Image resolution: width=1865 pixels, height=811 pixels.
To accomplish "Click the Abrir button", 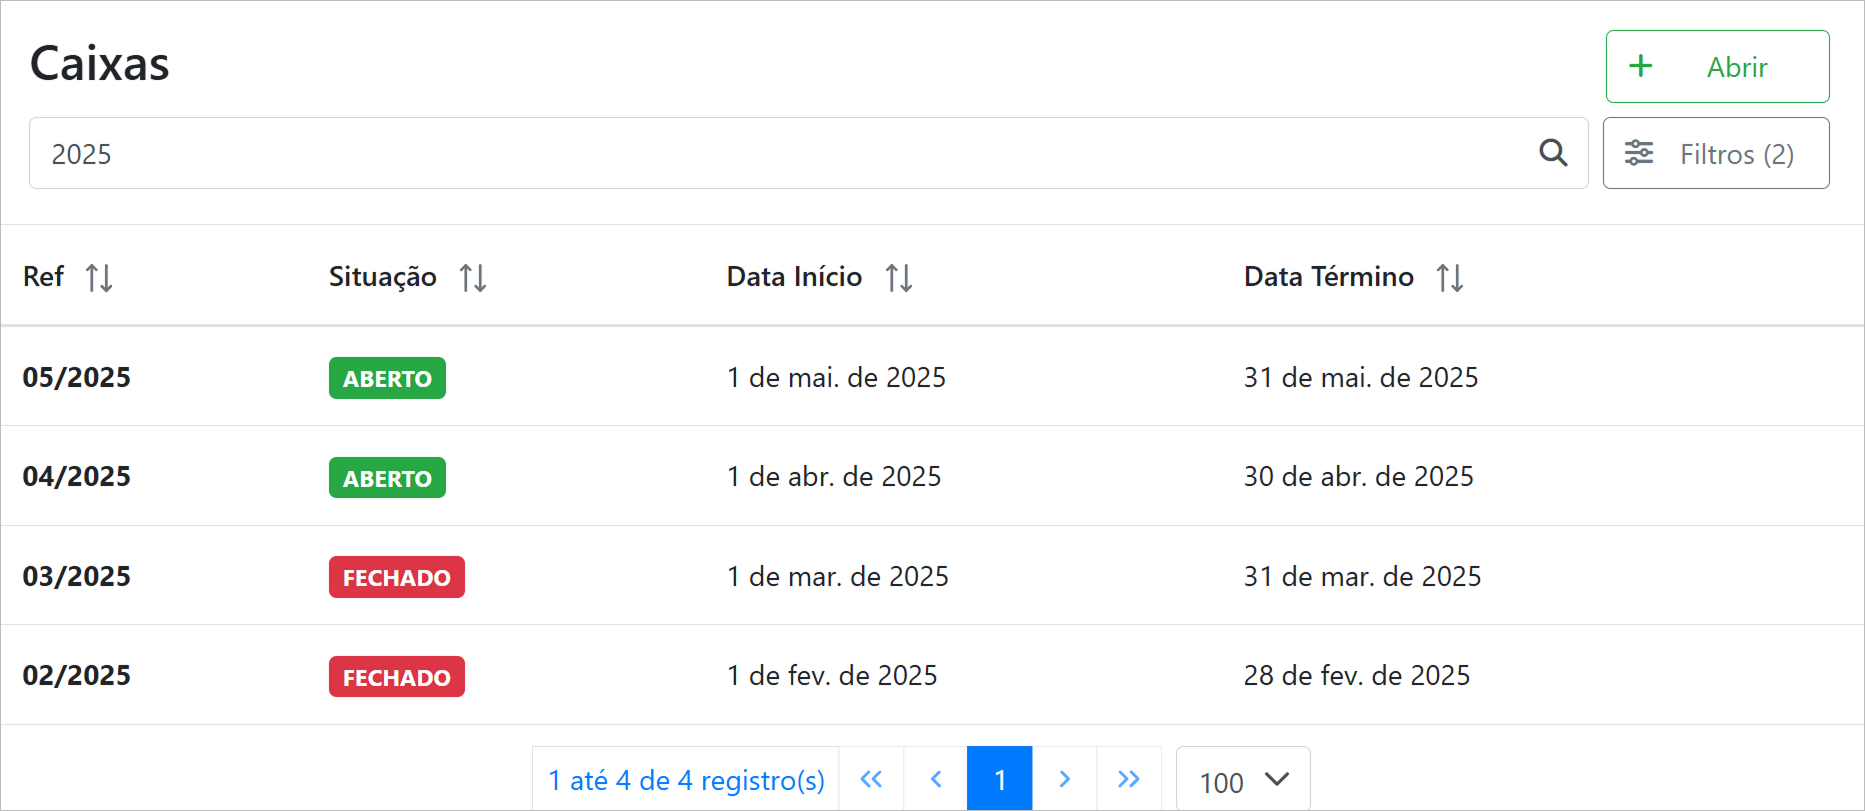I will (x=1717, y=67).
